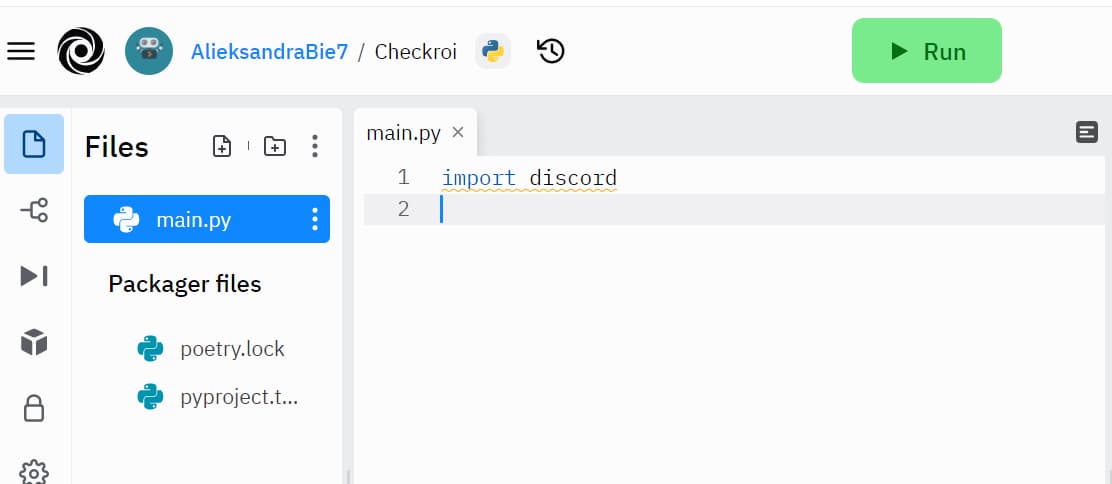Click the Python language badge icon
Screen dimensions: 1112x484
(493, 51)
